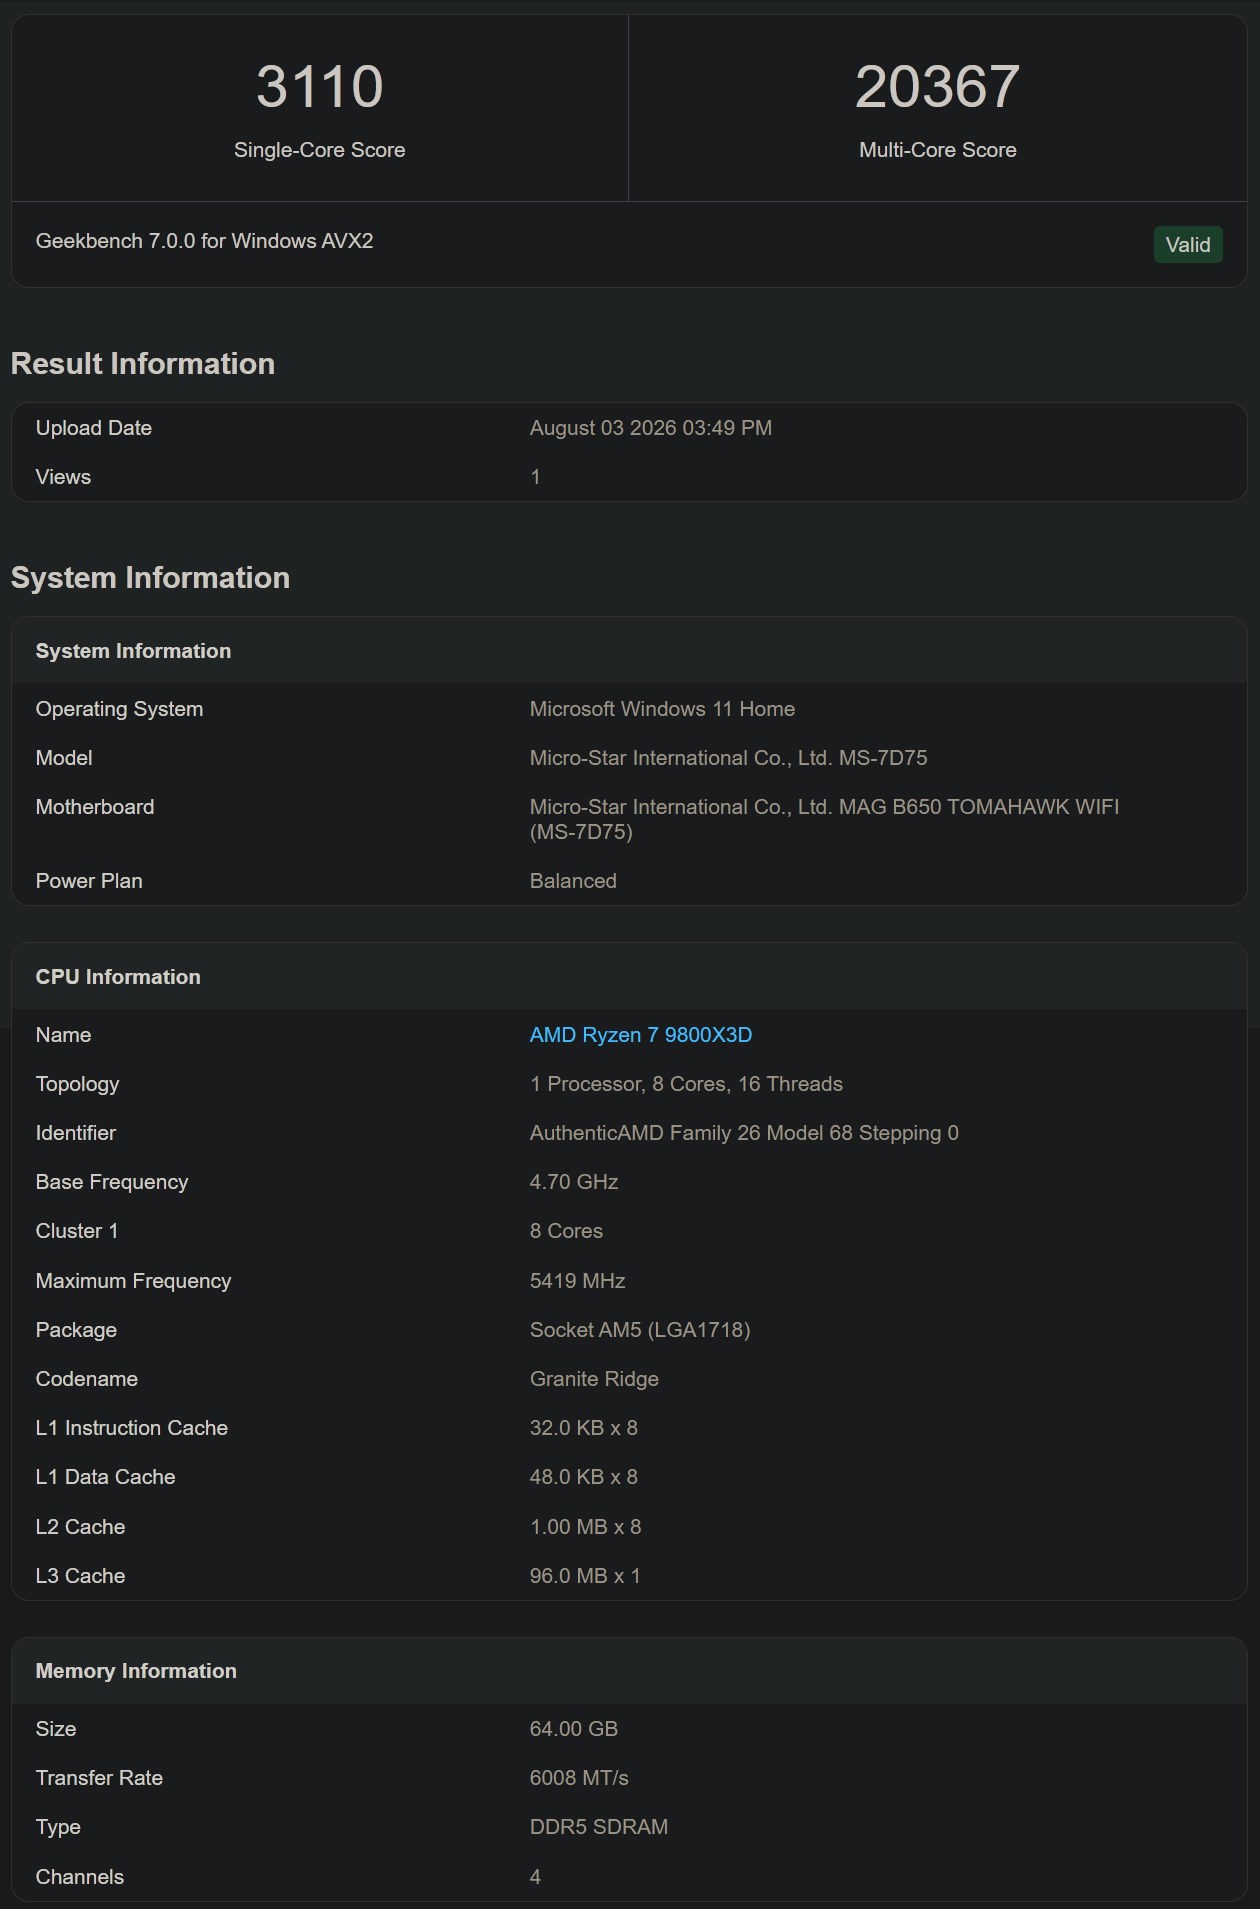Select the AuthenticAMD Family 26 identifier value

[744, 1133]
